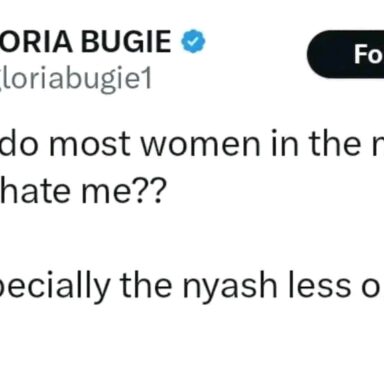This screenshot has width=384, height=384.
Task: Click the word "the" before nyash
Action: coord(145,285)
